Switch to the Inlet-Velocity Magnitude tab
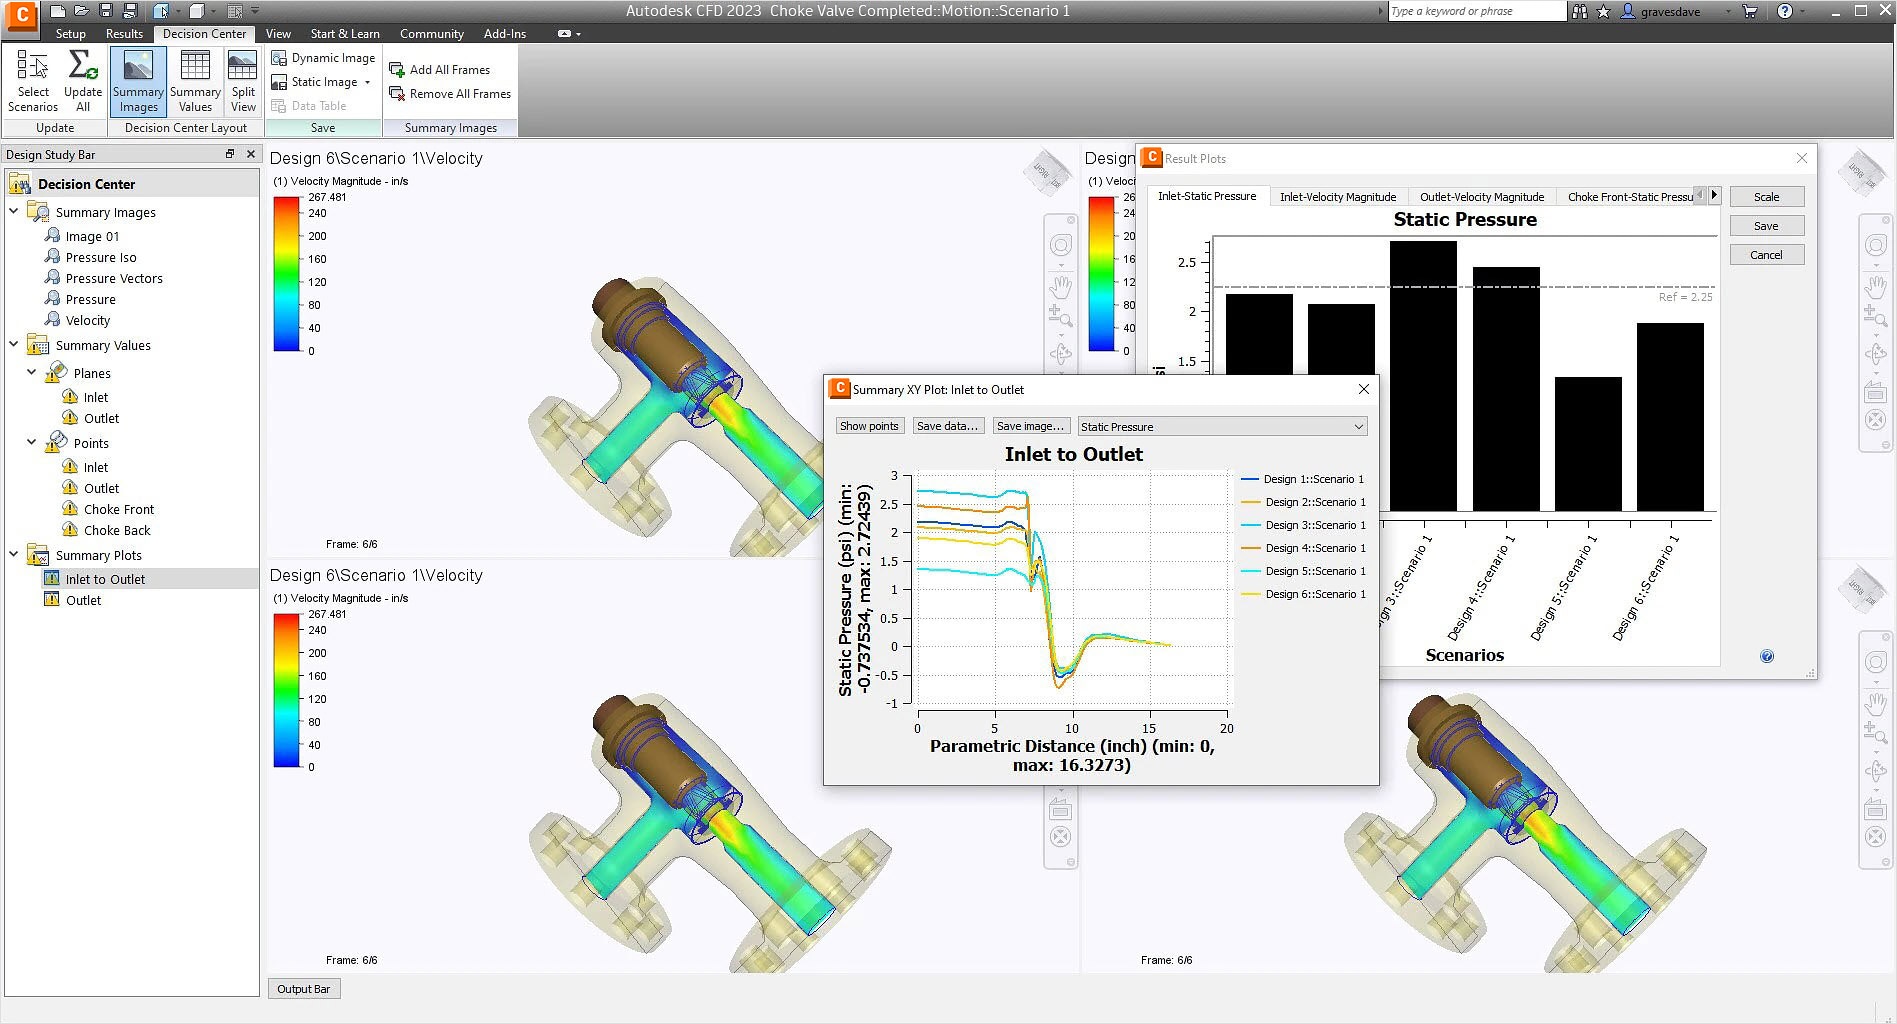 click(1338, 196)
